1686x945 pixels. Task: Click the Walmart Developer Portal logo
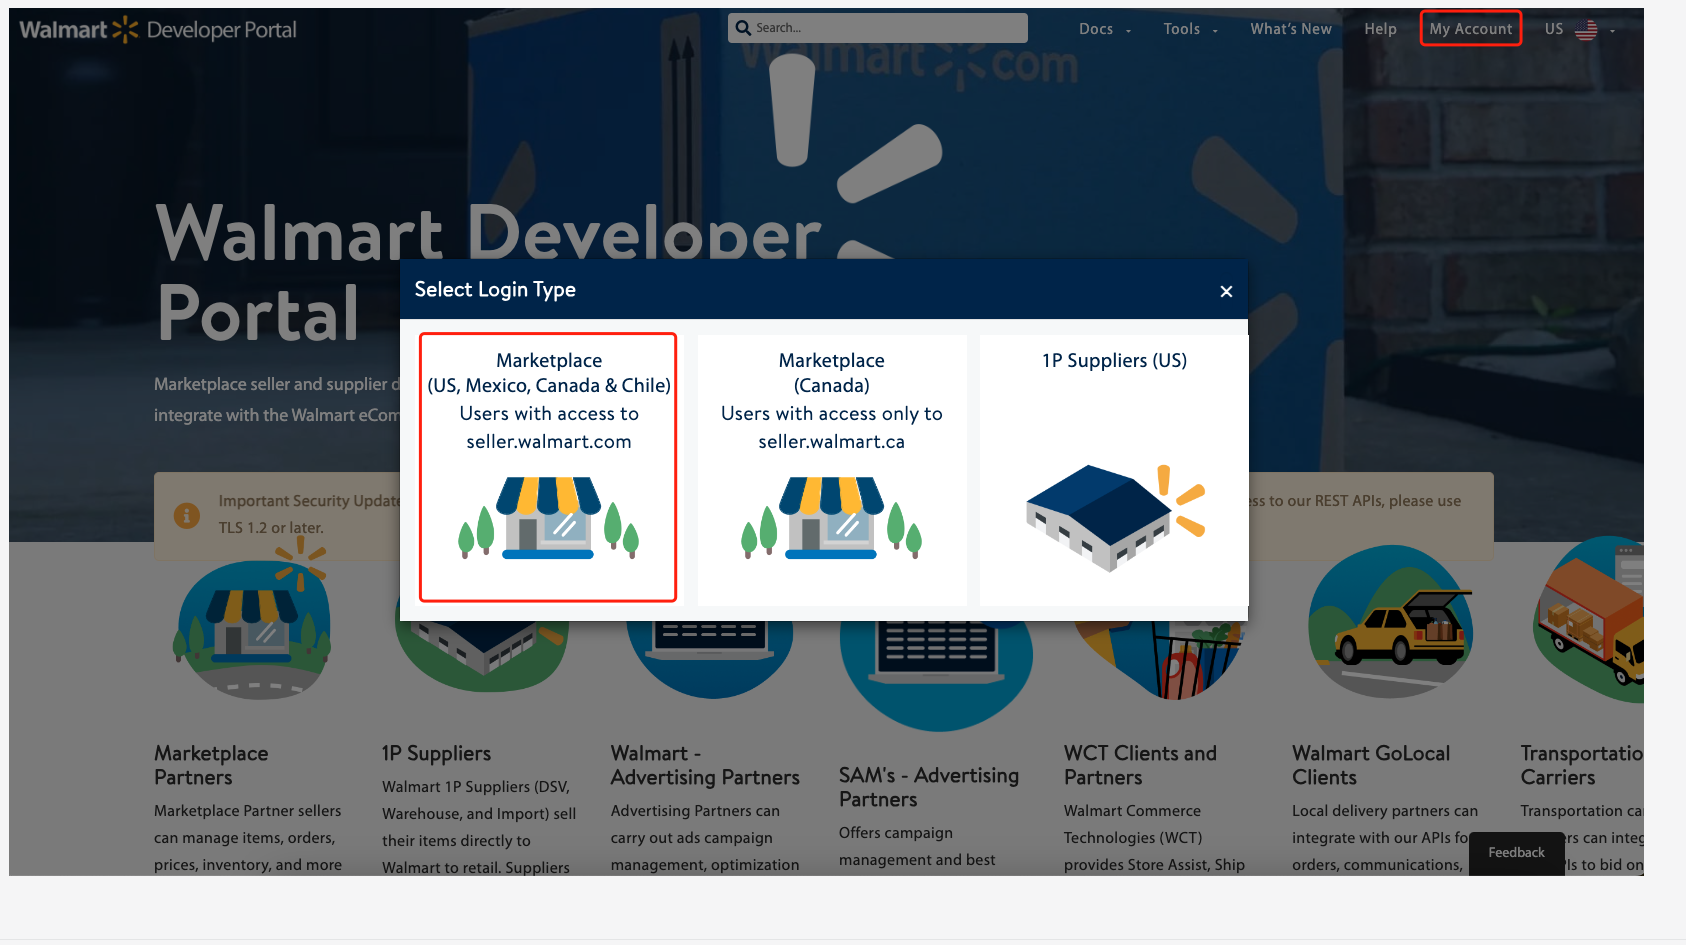click(x=158, y=30)
